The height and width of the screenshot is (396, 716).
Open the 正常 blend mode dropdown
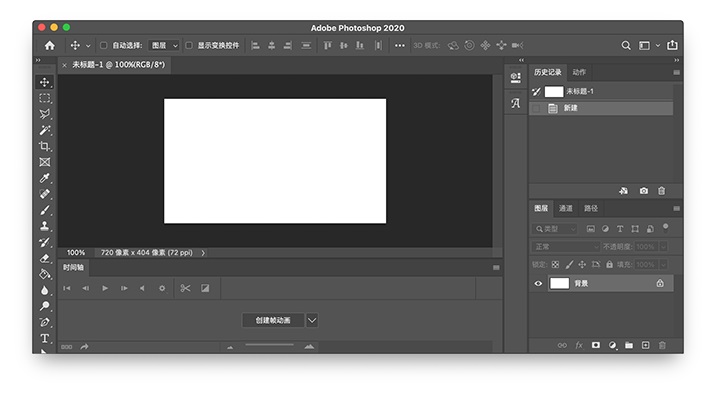(565, 247)
